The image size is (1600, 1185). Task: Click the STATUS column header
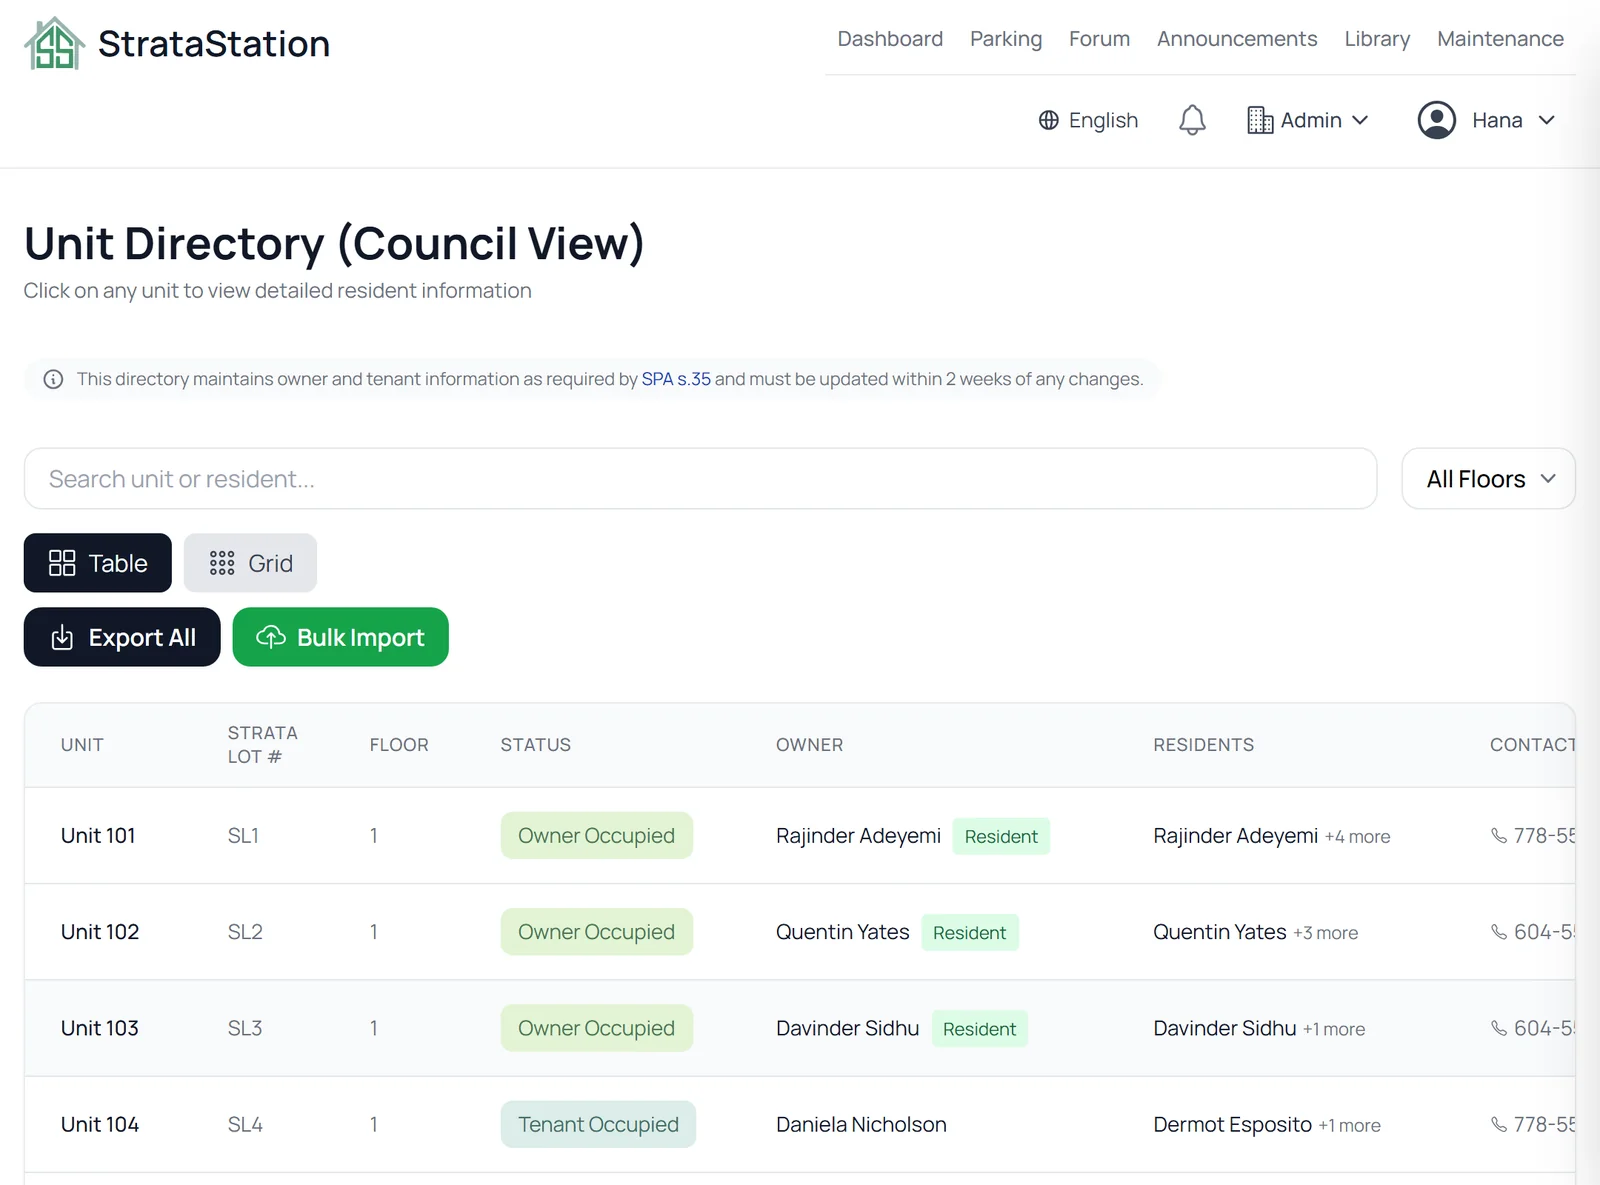point(536,745)
